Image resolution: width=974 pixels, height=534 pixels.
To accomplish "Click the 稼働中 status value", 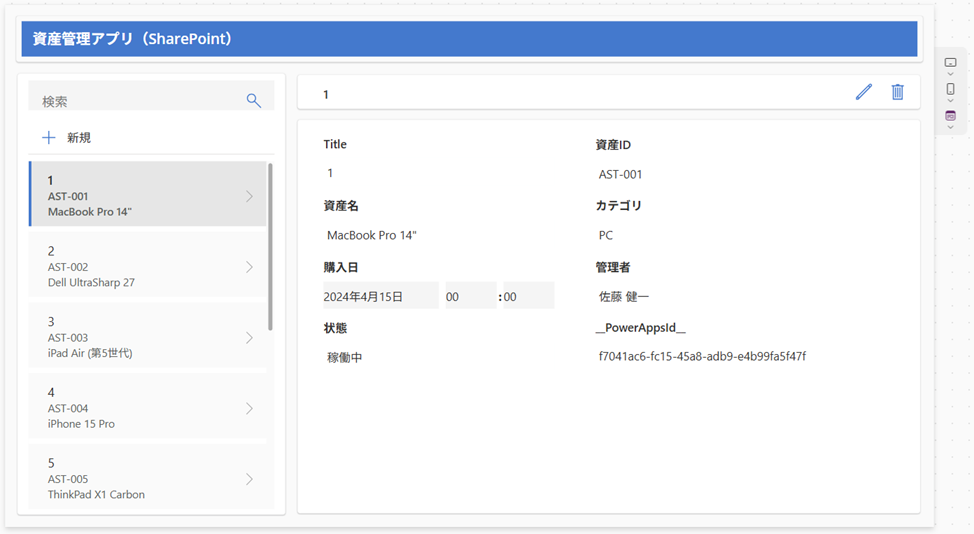I will 345,358.
